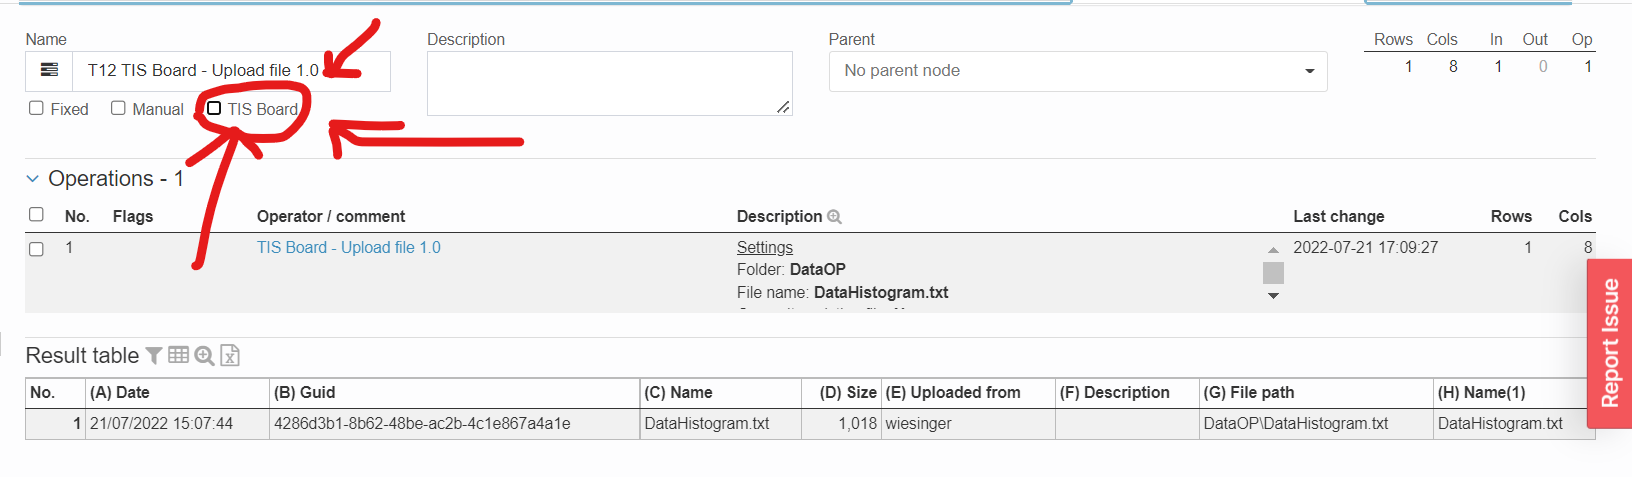The image size is (1632, 477).
Task: Click the grid table view icon
Action: [179, 355]
